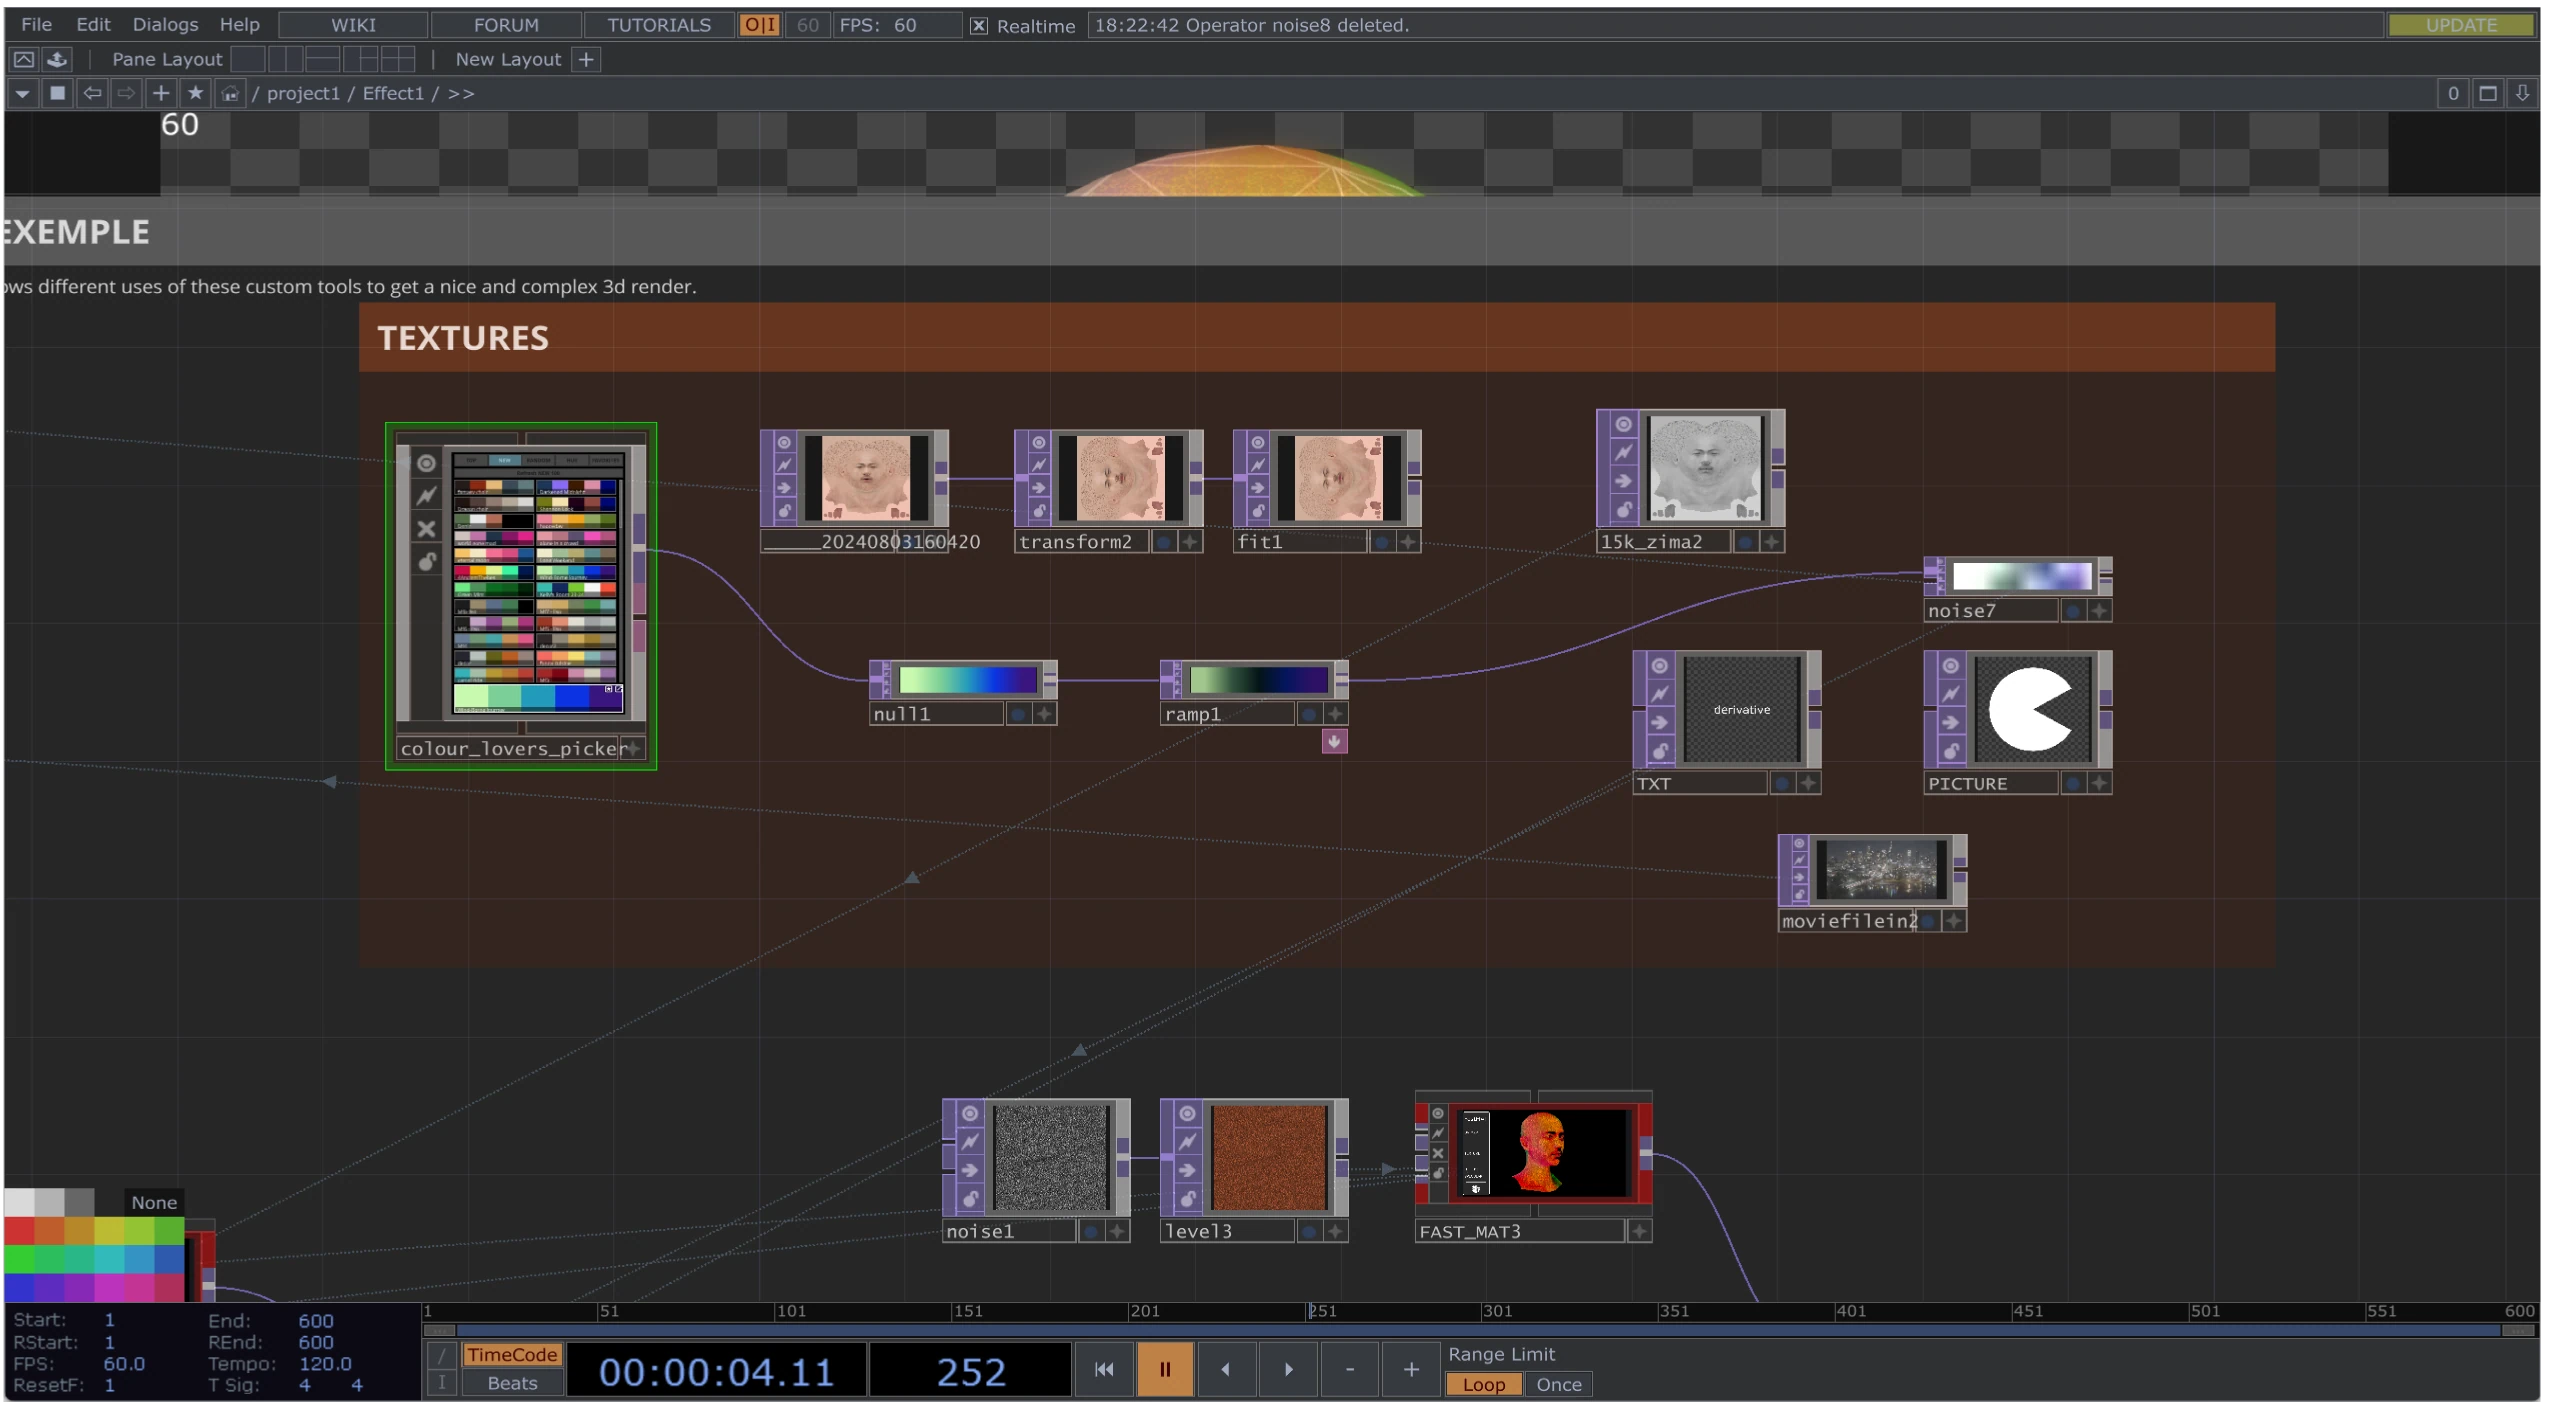The image size is (2551, 1402).
Task: Switch to TimeCode display mode
Action: click(x=511, y=1354)
